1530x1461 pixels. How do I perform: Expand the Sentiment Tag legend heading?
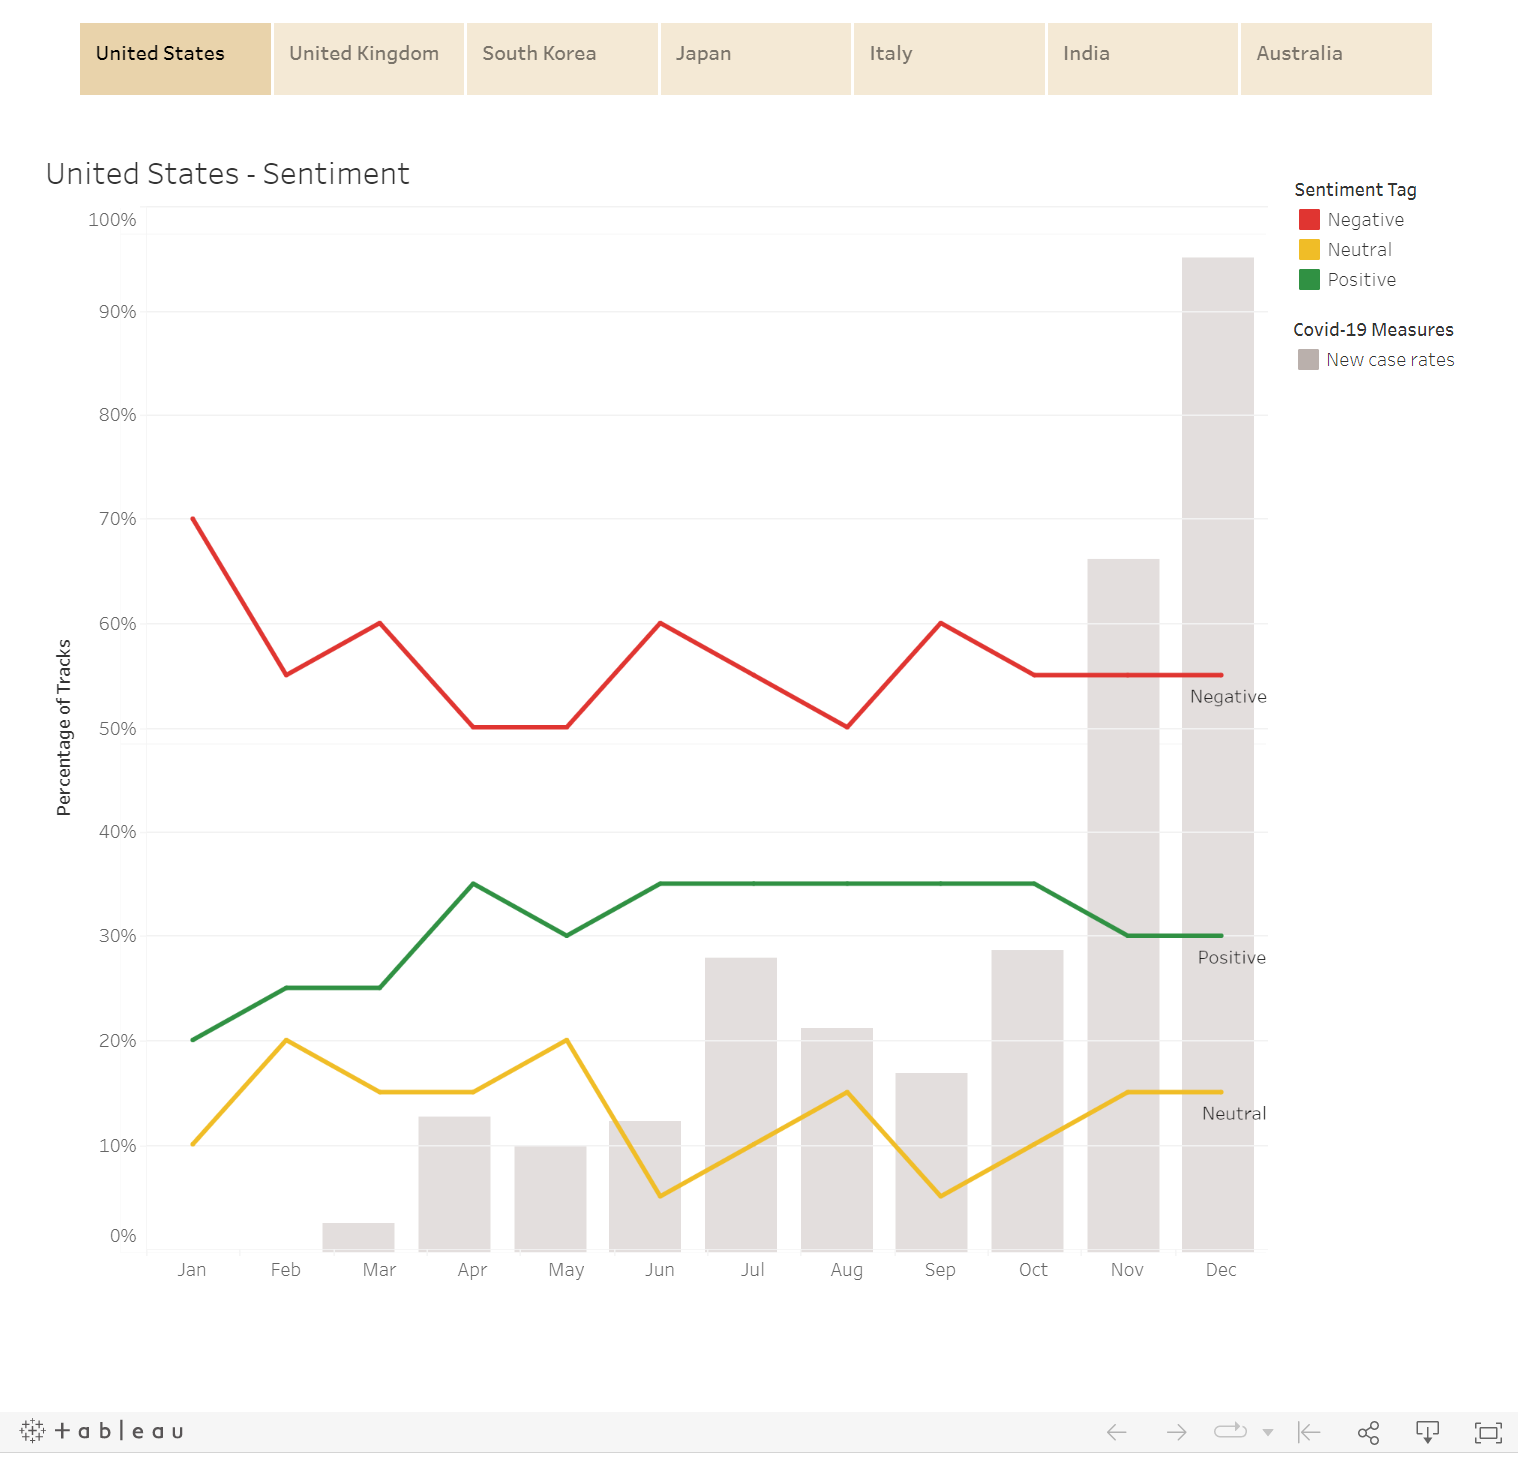click(1355, 189)
